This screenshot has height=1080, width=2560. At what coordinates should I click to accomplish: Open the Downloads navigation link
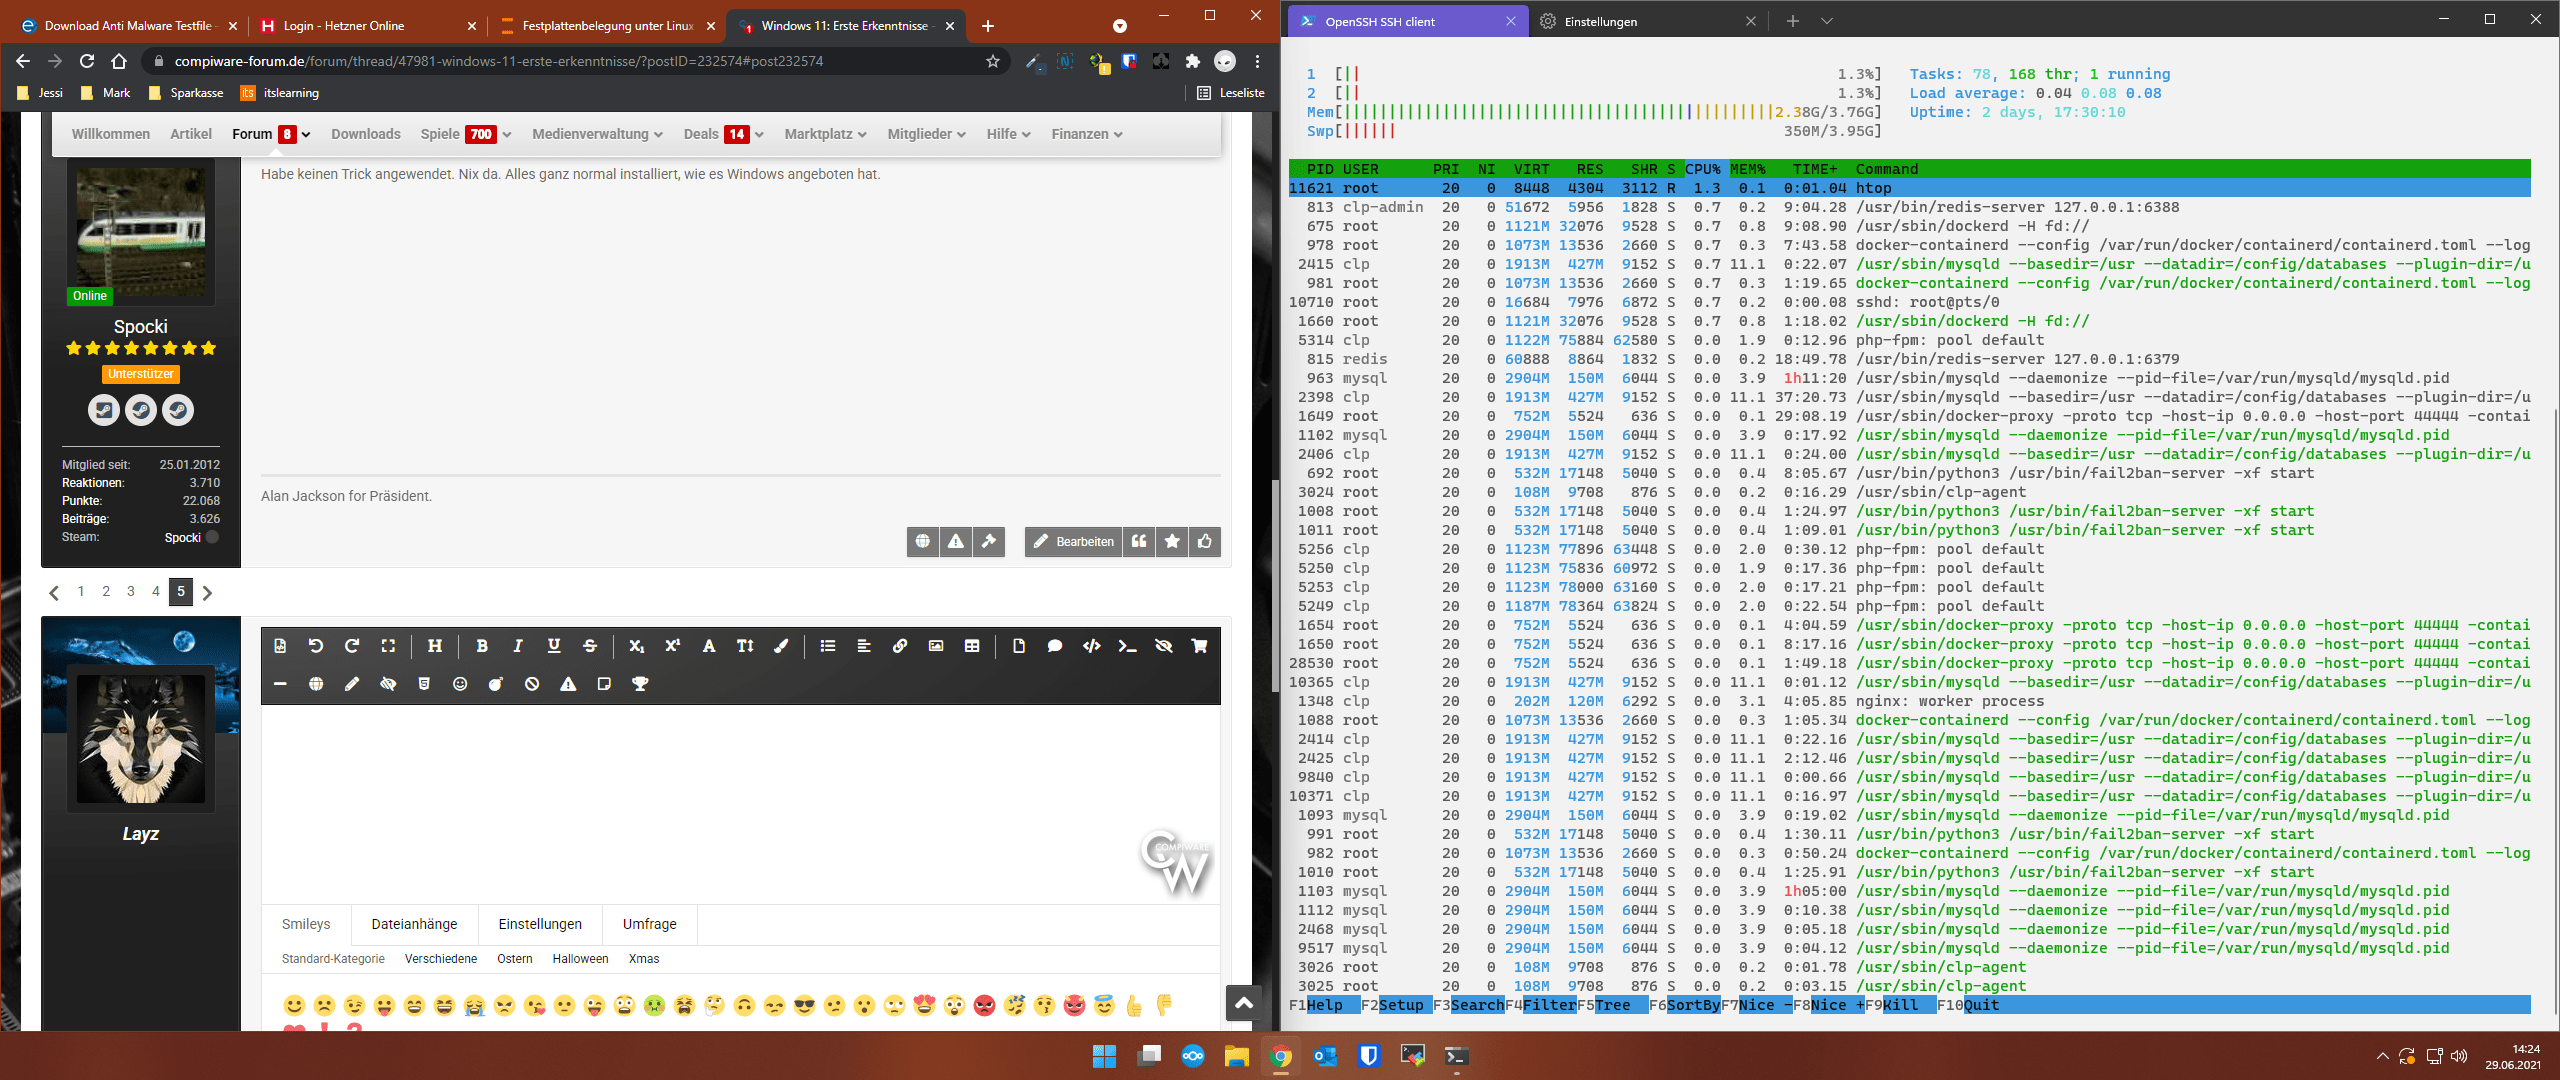click(366, 134)
